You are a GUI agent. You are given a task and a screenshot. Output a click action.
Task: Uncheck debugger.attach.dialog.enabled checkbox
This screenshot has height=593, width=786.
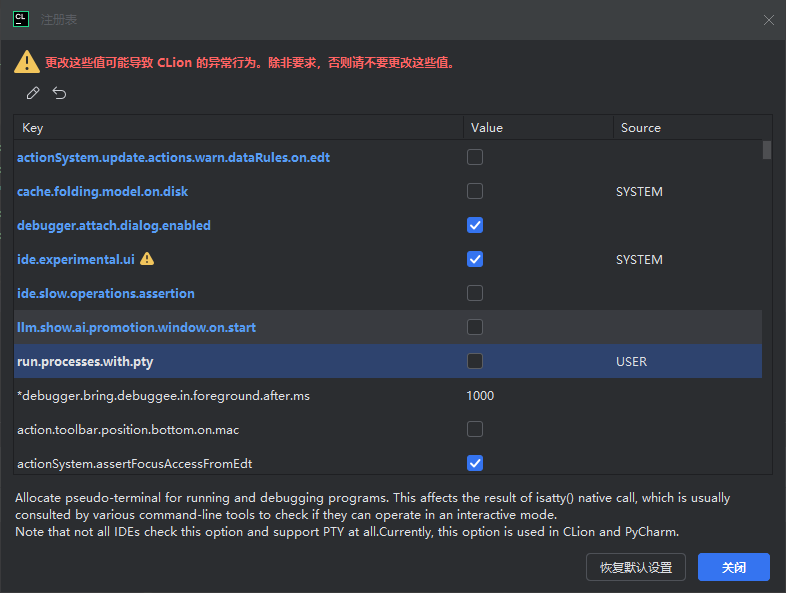click(475, 225)
